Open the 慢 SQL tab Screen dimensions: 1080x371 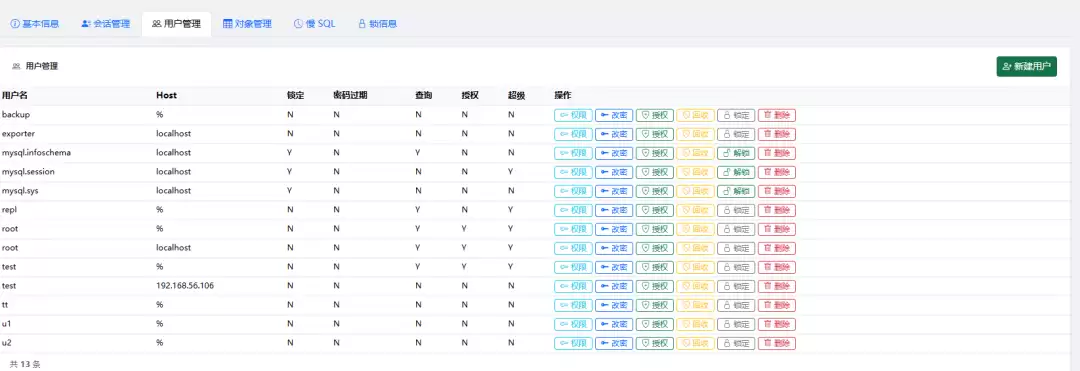315,23
